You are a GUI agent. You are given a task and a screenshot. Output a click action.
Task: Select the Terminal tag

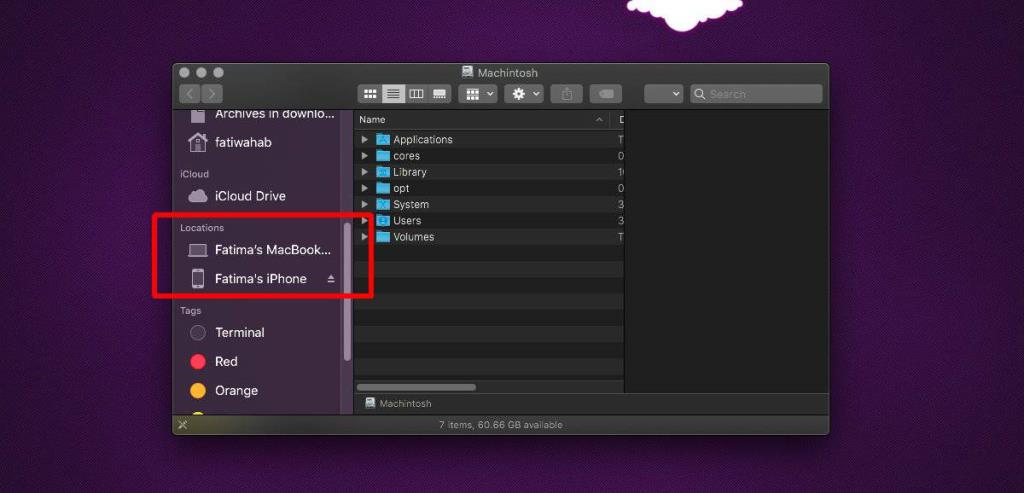227,333
